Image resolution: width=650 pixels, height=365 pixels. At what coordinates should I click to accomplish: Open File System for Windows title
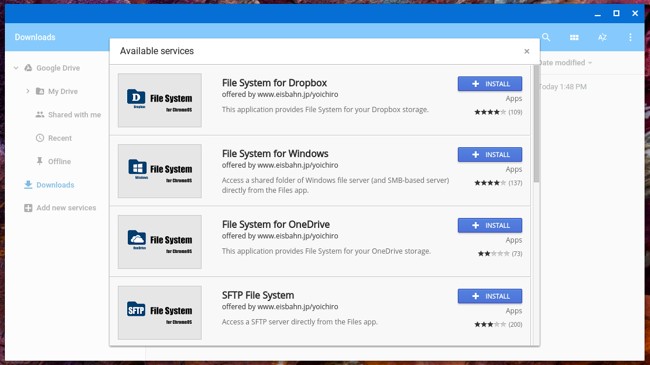click(x=275, y=153)
